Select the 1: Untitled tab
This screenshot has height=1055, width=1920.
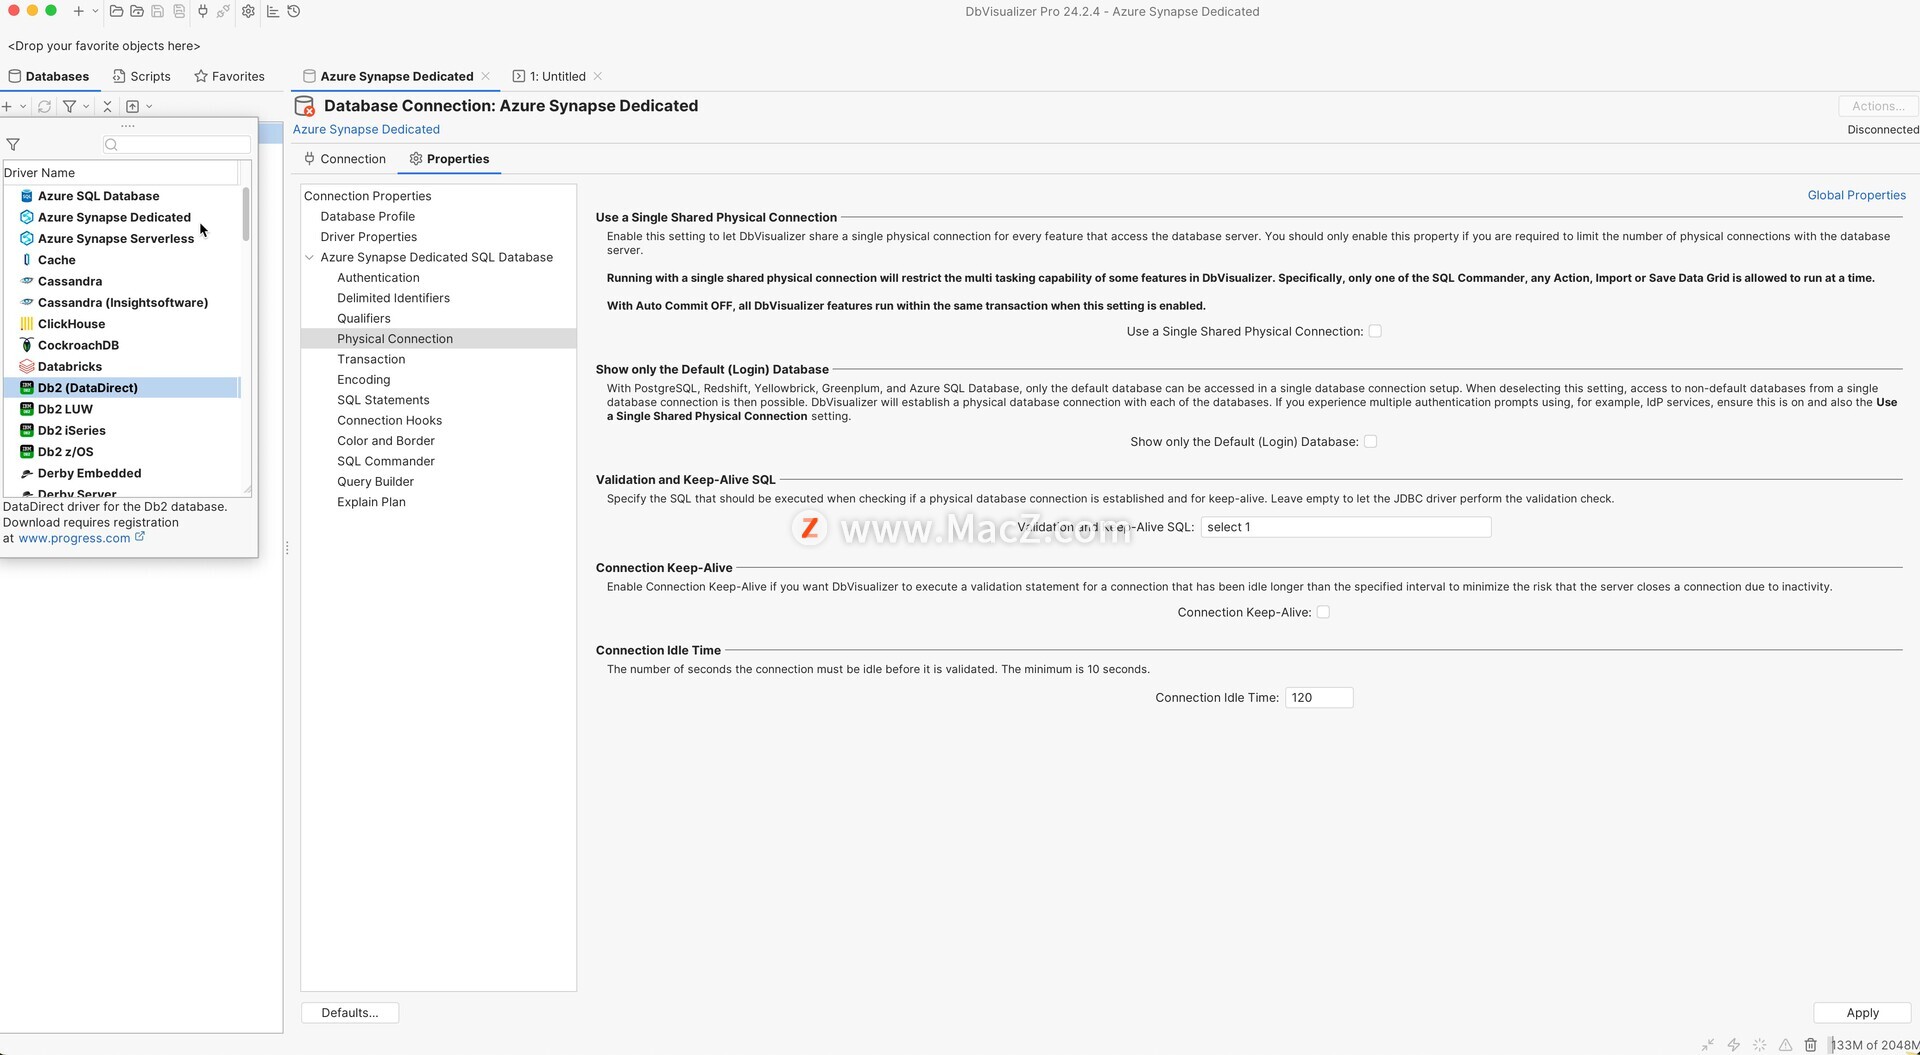pos(549,76)
